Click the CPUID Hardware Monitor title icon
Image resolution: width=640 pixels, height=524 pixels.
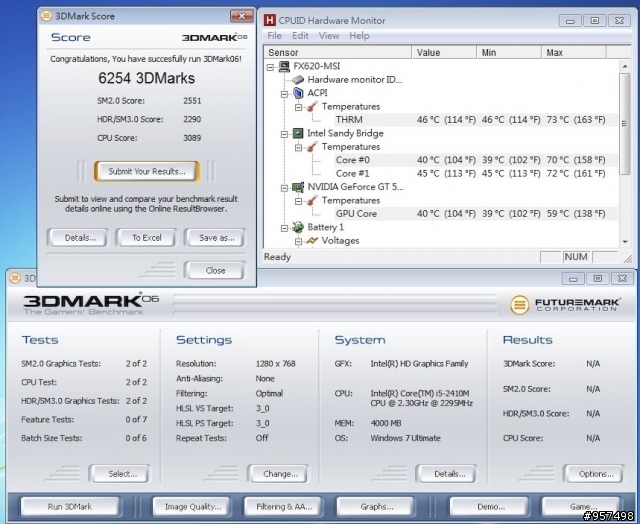pos(269,20)
